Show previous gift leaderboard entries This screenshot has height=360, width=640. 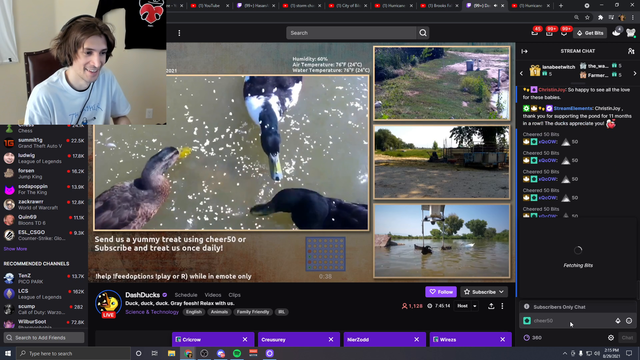tap(521, 73)
